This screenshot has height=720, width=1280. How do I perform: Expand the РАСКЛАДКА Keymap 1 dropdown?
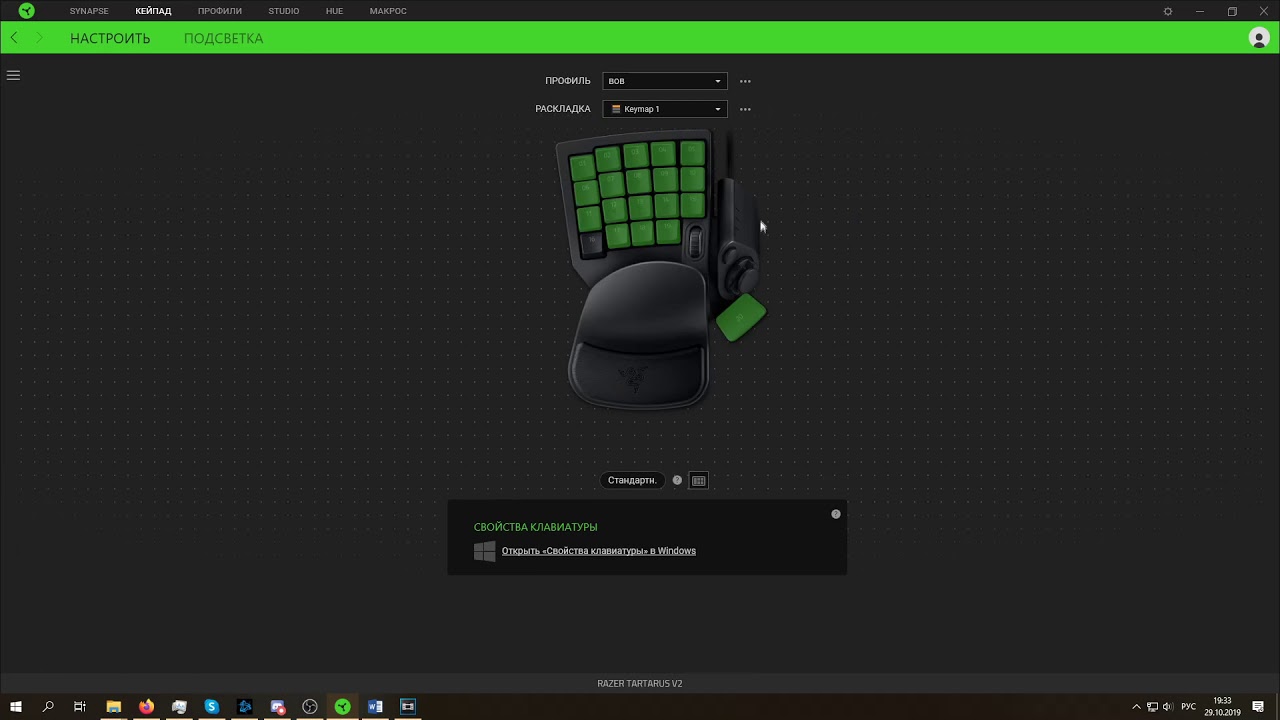[665, 109]
